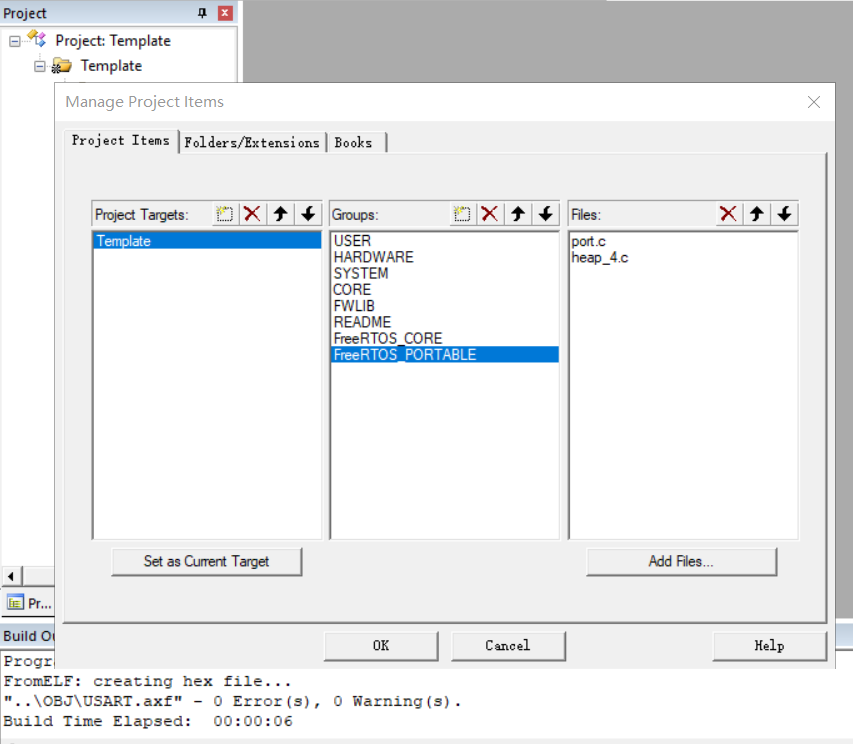Select Project: Template in the tree

[113, 41]
